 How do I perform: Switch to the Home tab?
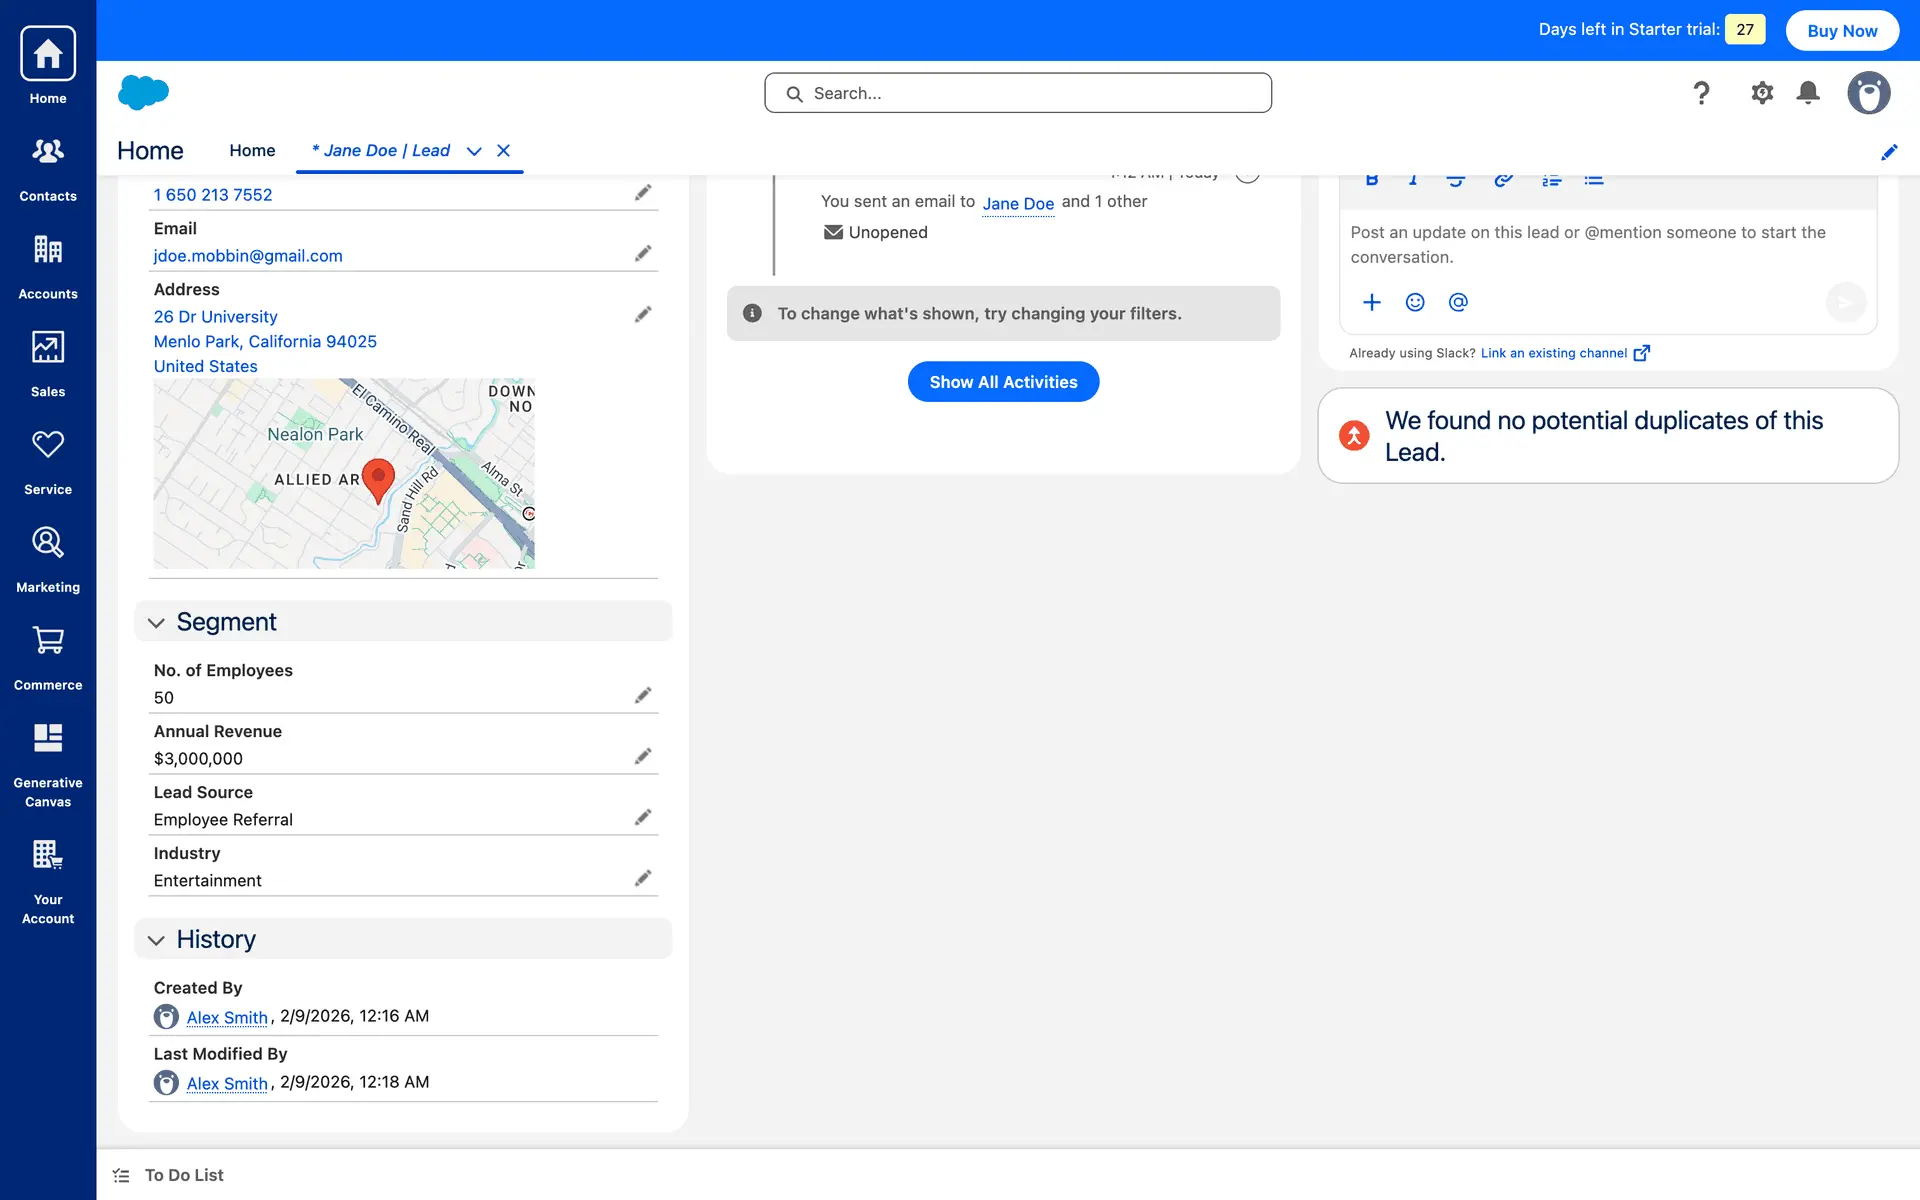click(252, 151)
